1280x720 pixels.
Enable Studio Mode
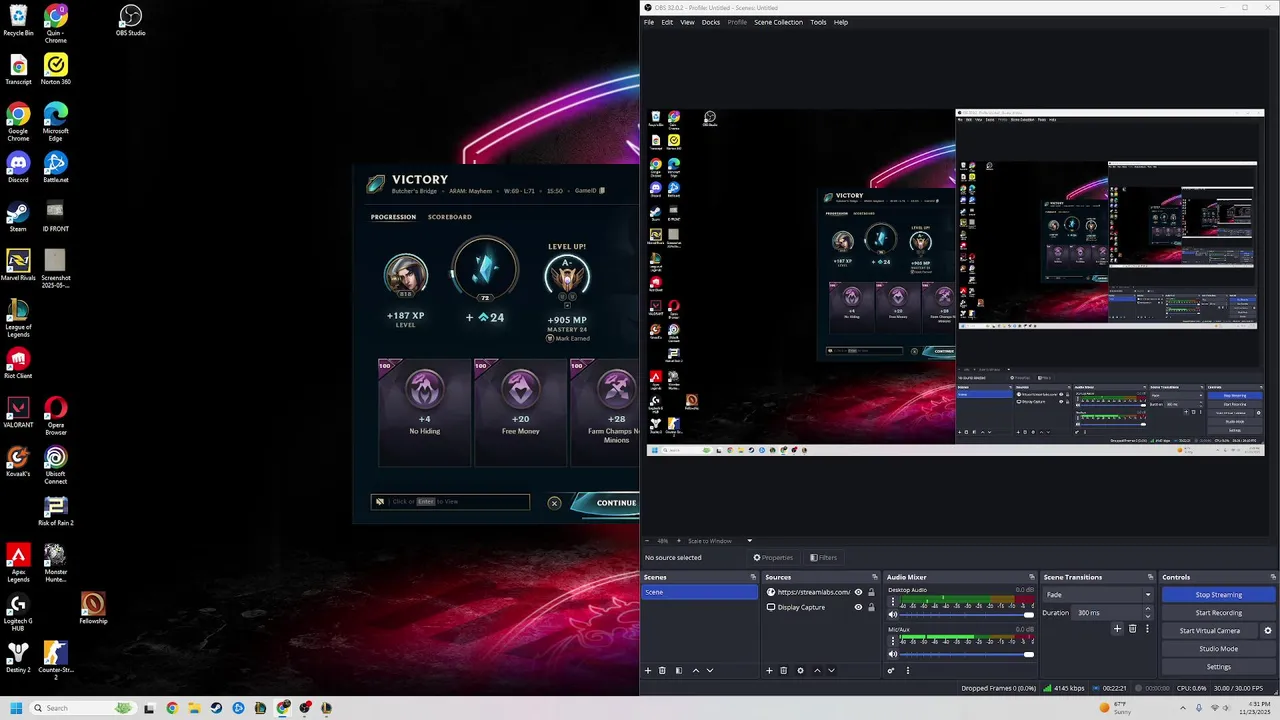click(1218, 649)
